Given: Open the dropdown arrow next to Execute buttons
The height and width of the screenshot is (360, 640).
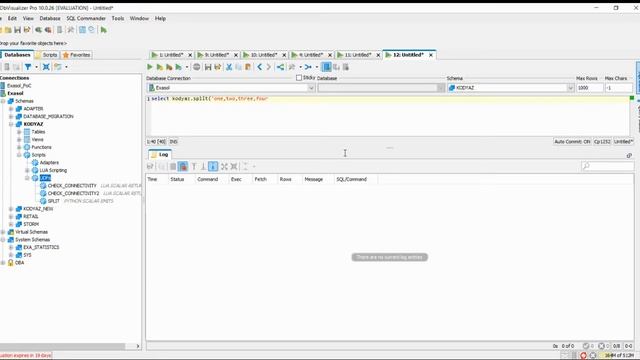Looking at the screenshot, I should point(187,67).
